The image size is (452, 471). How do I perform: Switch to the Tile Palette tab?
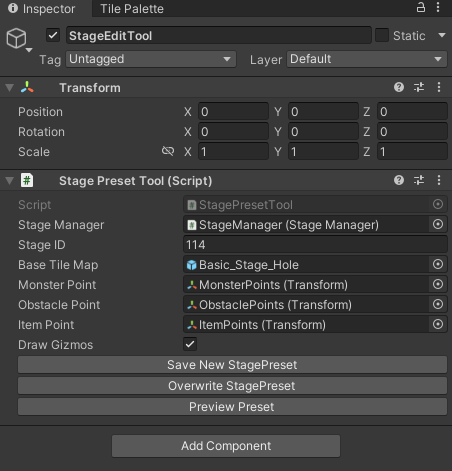(132, 9)
